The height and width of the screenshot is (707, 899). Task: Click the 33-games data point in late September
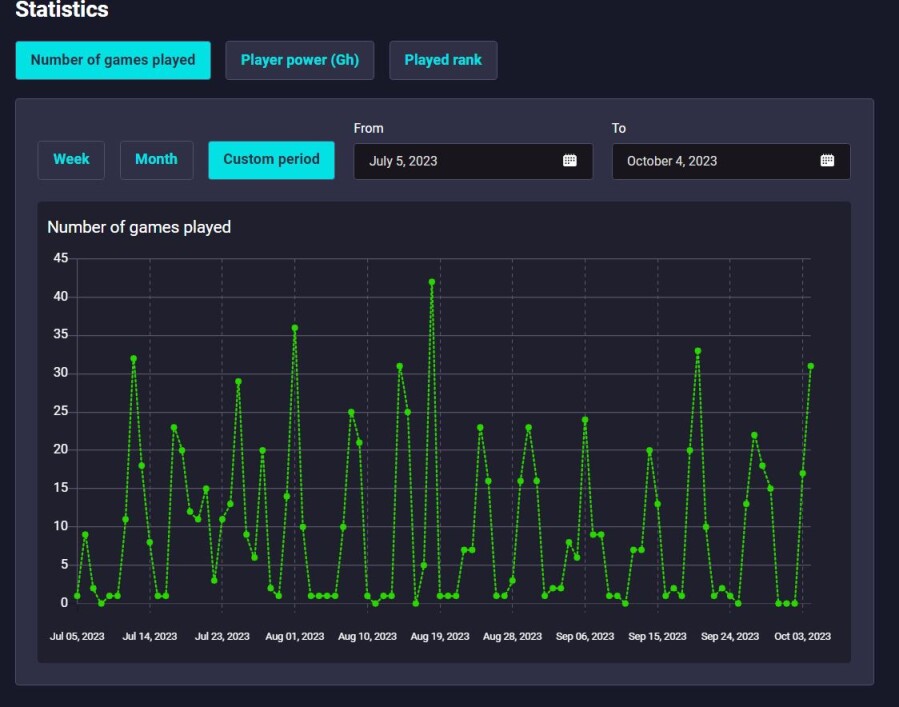pos(698,351)
